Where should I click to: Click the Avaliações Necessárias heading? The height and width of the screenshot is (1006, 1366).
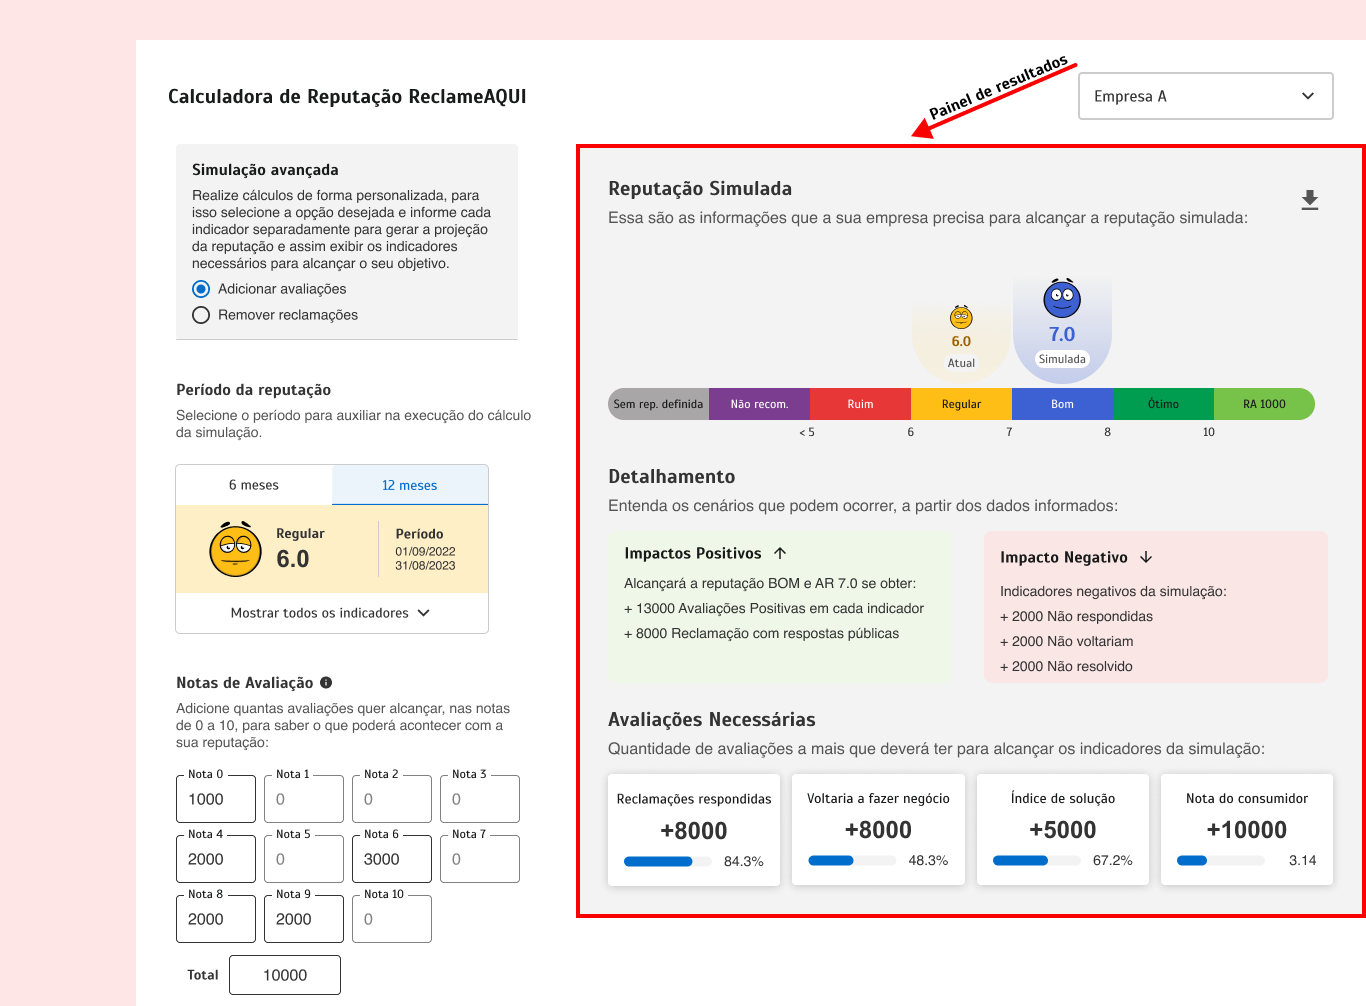click(x=712, y=720)
